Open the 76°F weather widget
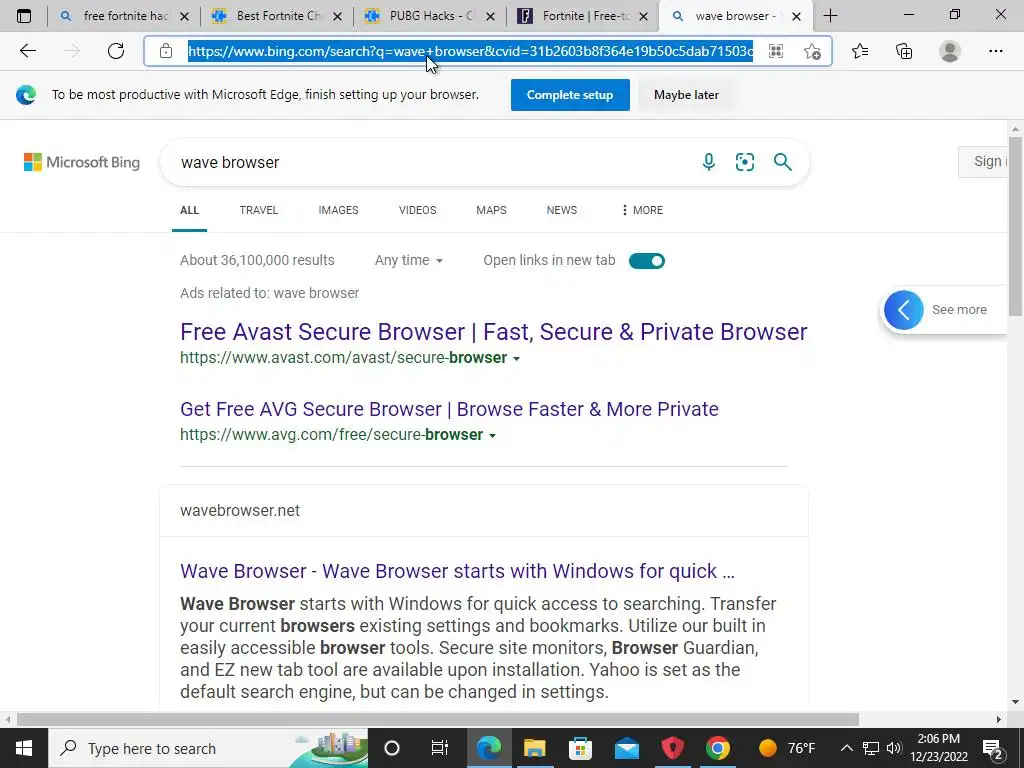 point(786,748)
